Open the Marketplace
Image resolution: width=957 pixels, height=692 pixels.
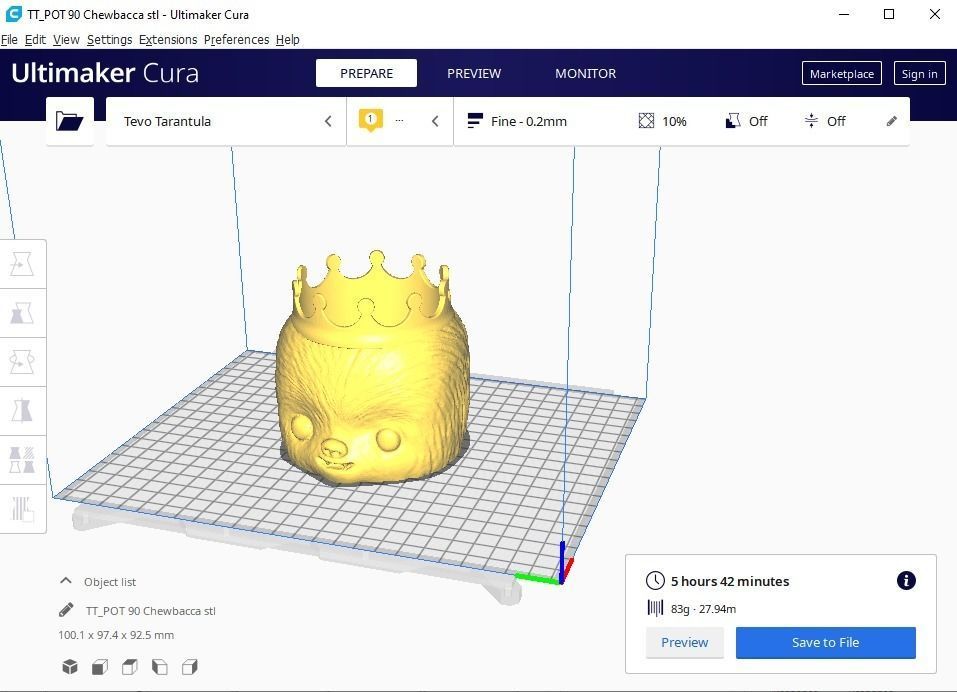pos(842,73)
